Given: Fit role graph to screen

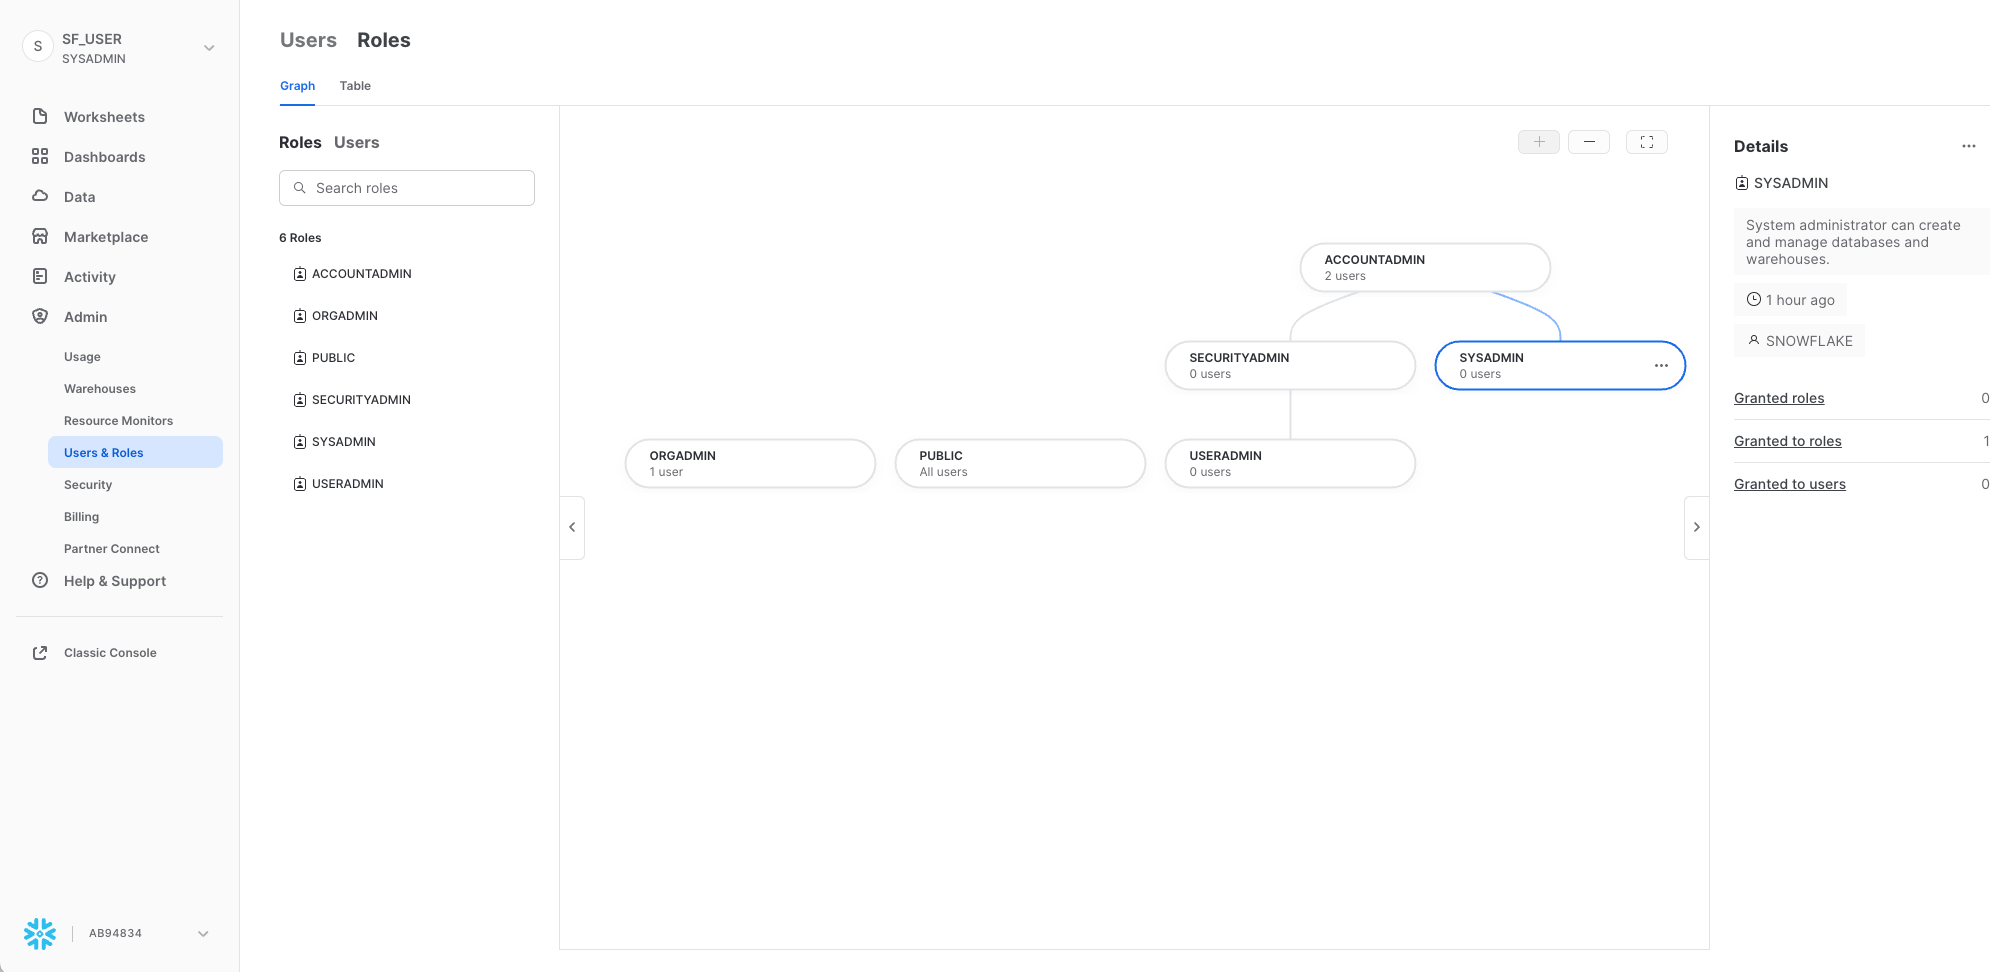Looking at the screenshot, I should coord(1646,142).
